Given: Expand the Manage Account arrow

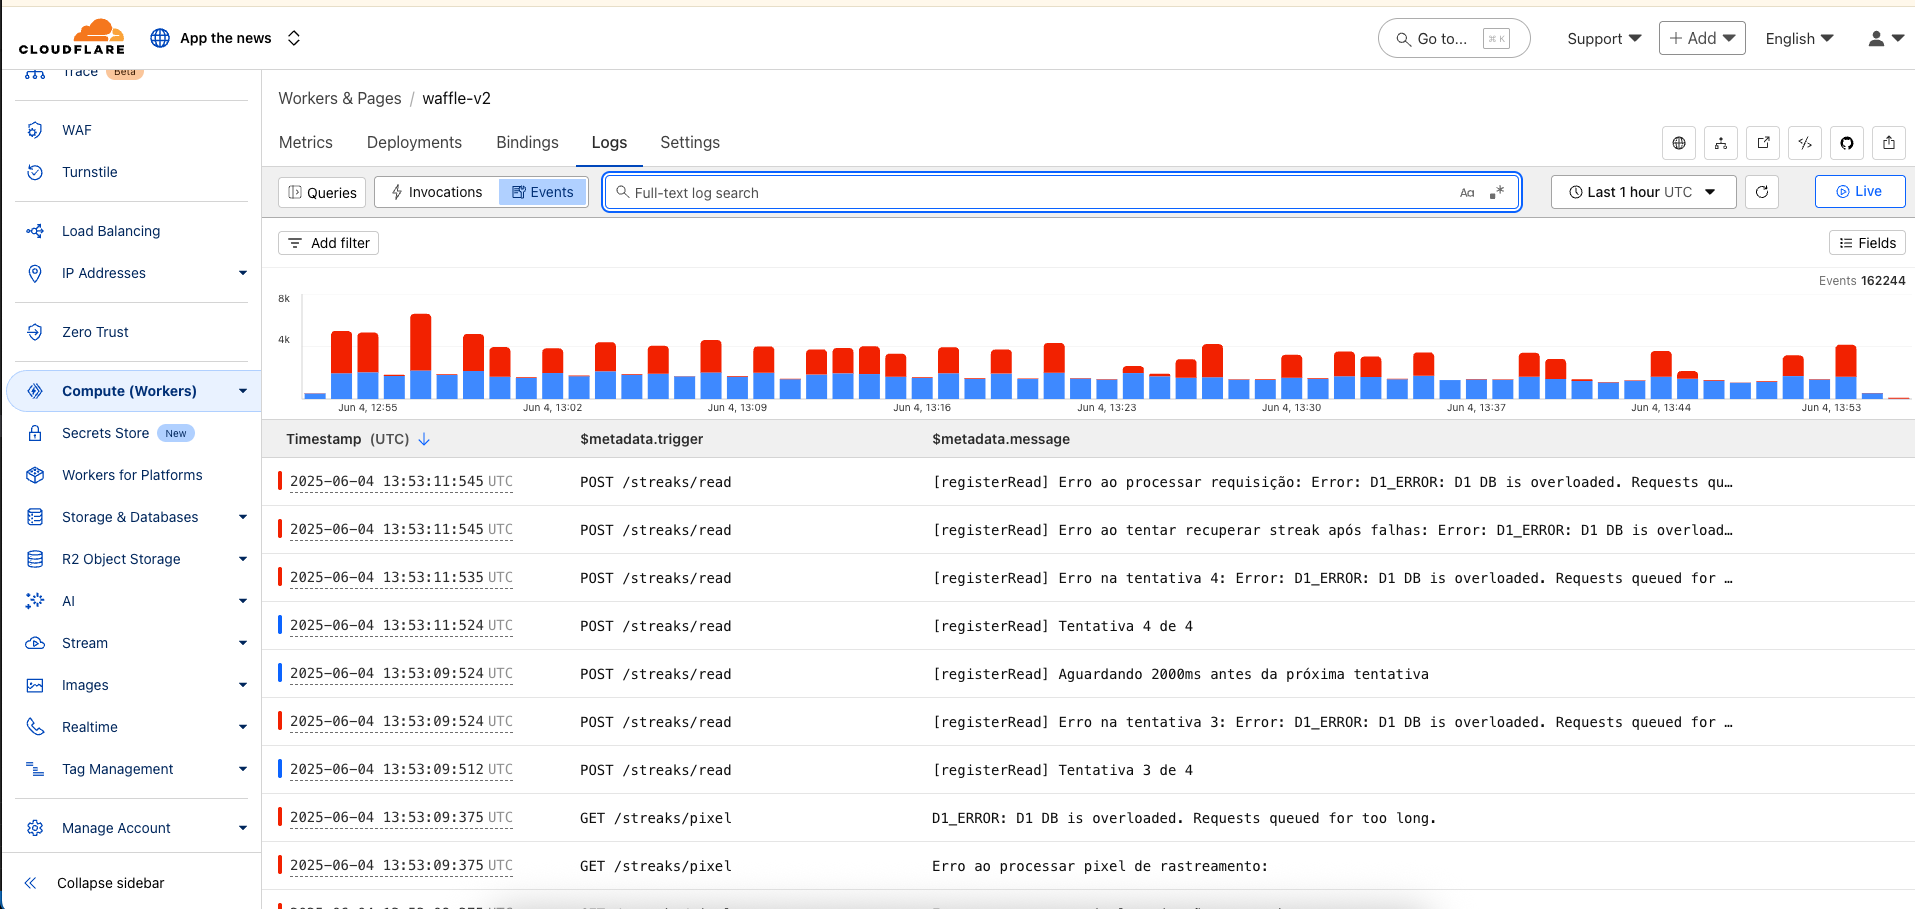Looking at the screenshot, I should point(243,828).
